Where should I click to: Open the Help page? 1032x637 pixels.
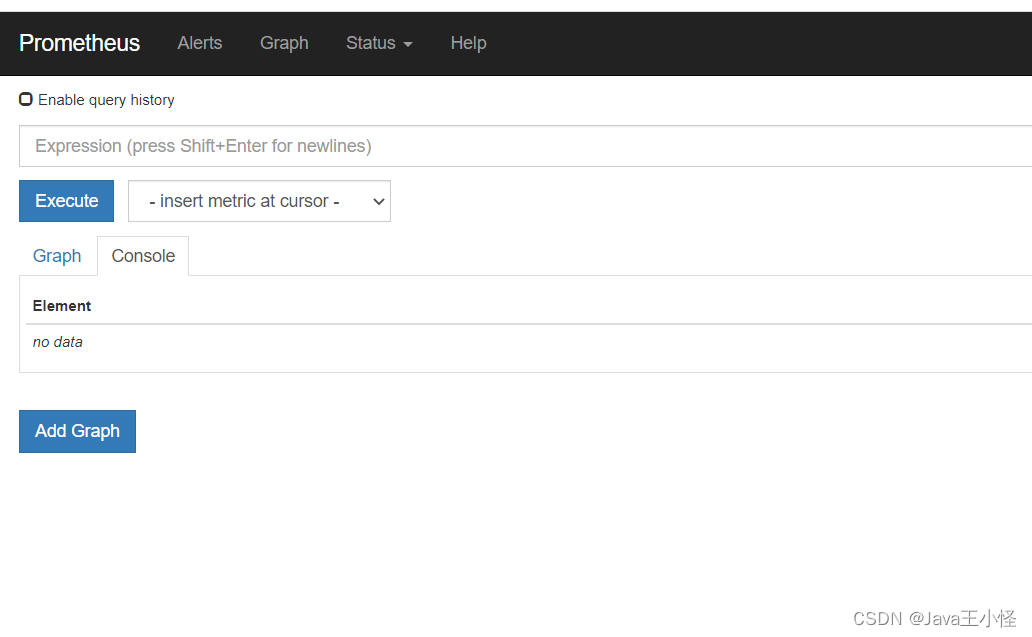(x=468, y=43)
